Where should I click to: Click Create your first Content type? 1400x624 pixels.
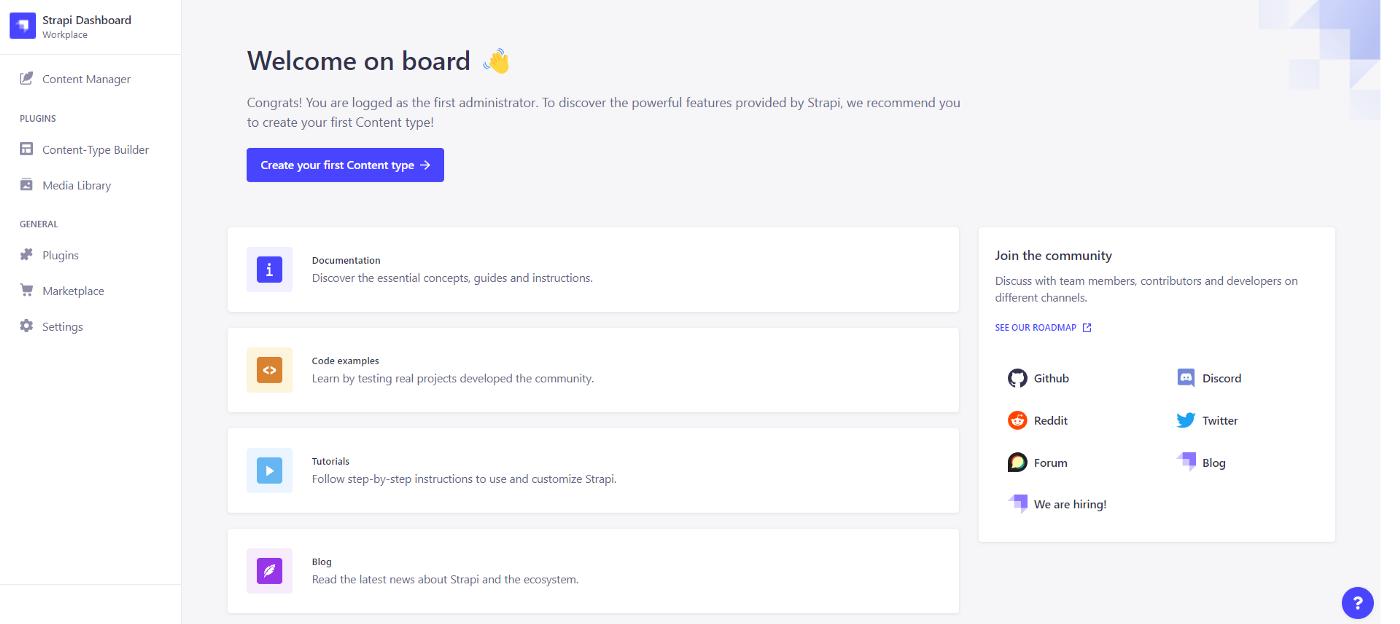point(345,165)
